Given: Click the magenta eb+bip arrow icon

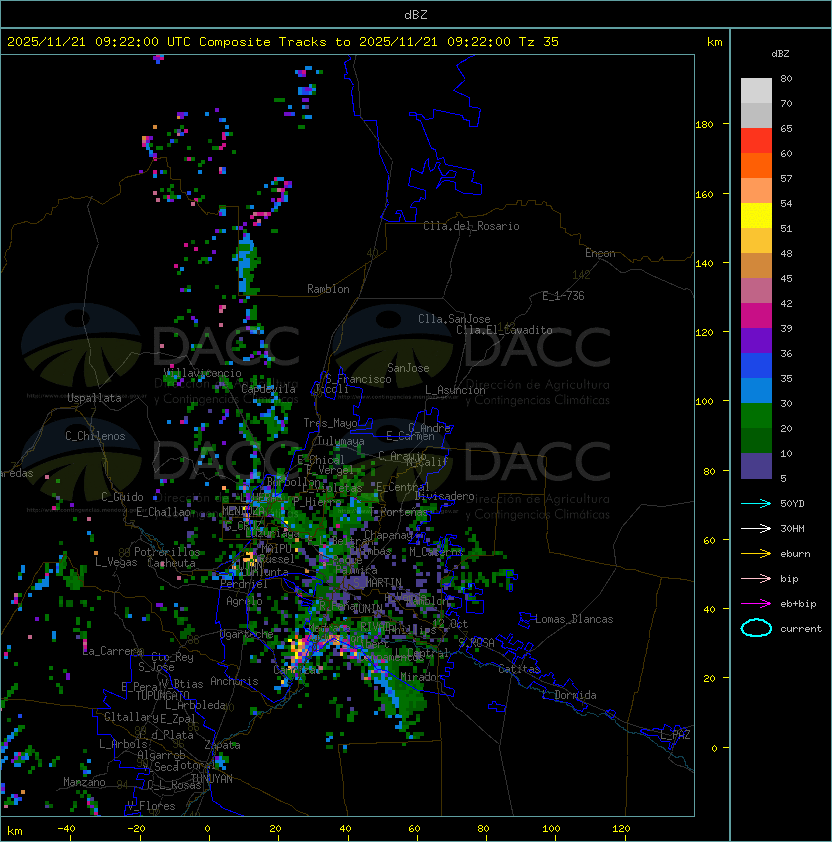Looking at the screenshot, I should tap(756, 604).
